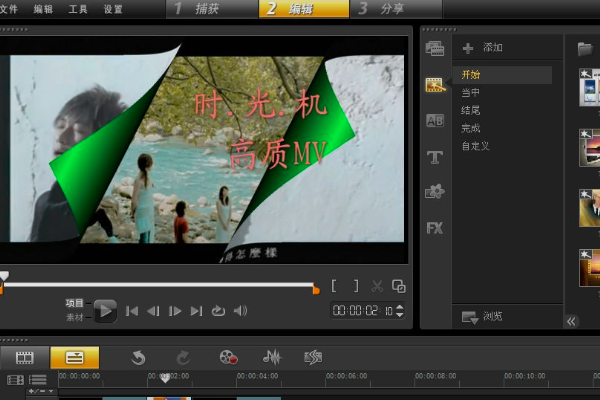Select the portrait template thumbnail
This screenshot has height=400, width=600.
[590, 208]
